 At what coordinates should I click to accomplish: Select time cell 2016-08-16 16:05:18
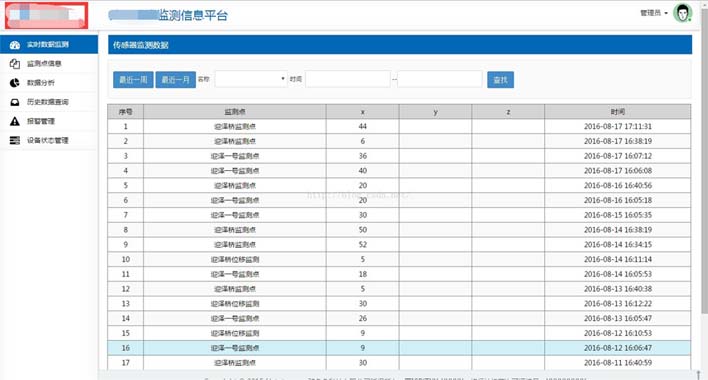click(618, 200)
